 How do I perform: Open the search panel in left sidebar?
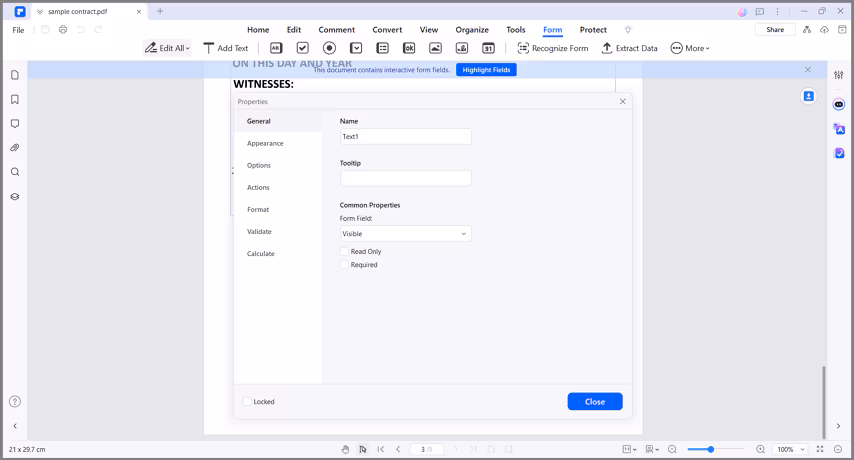15,172
